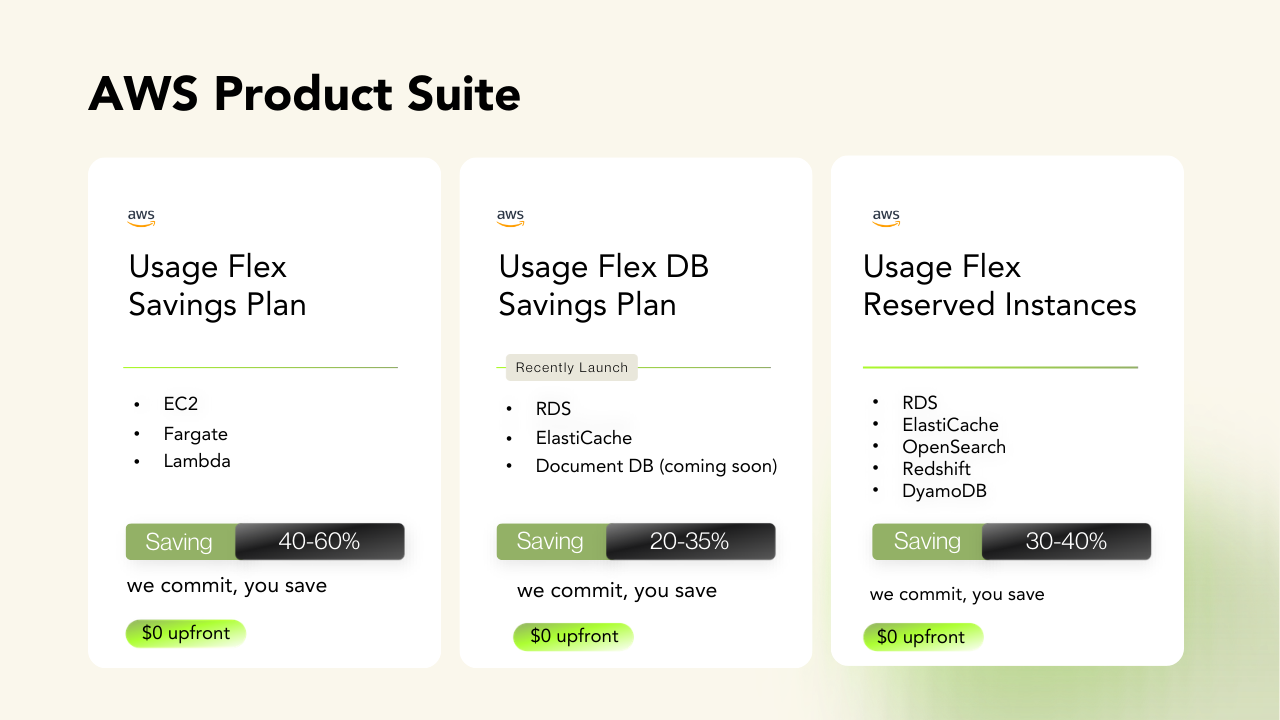Click the 40-60% saving bar
This screenshot has height=720, width=1280.
(319, 541)
